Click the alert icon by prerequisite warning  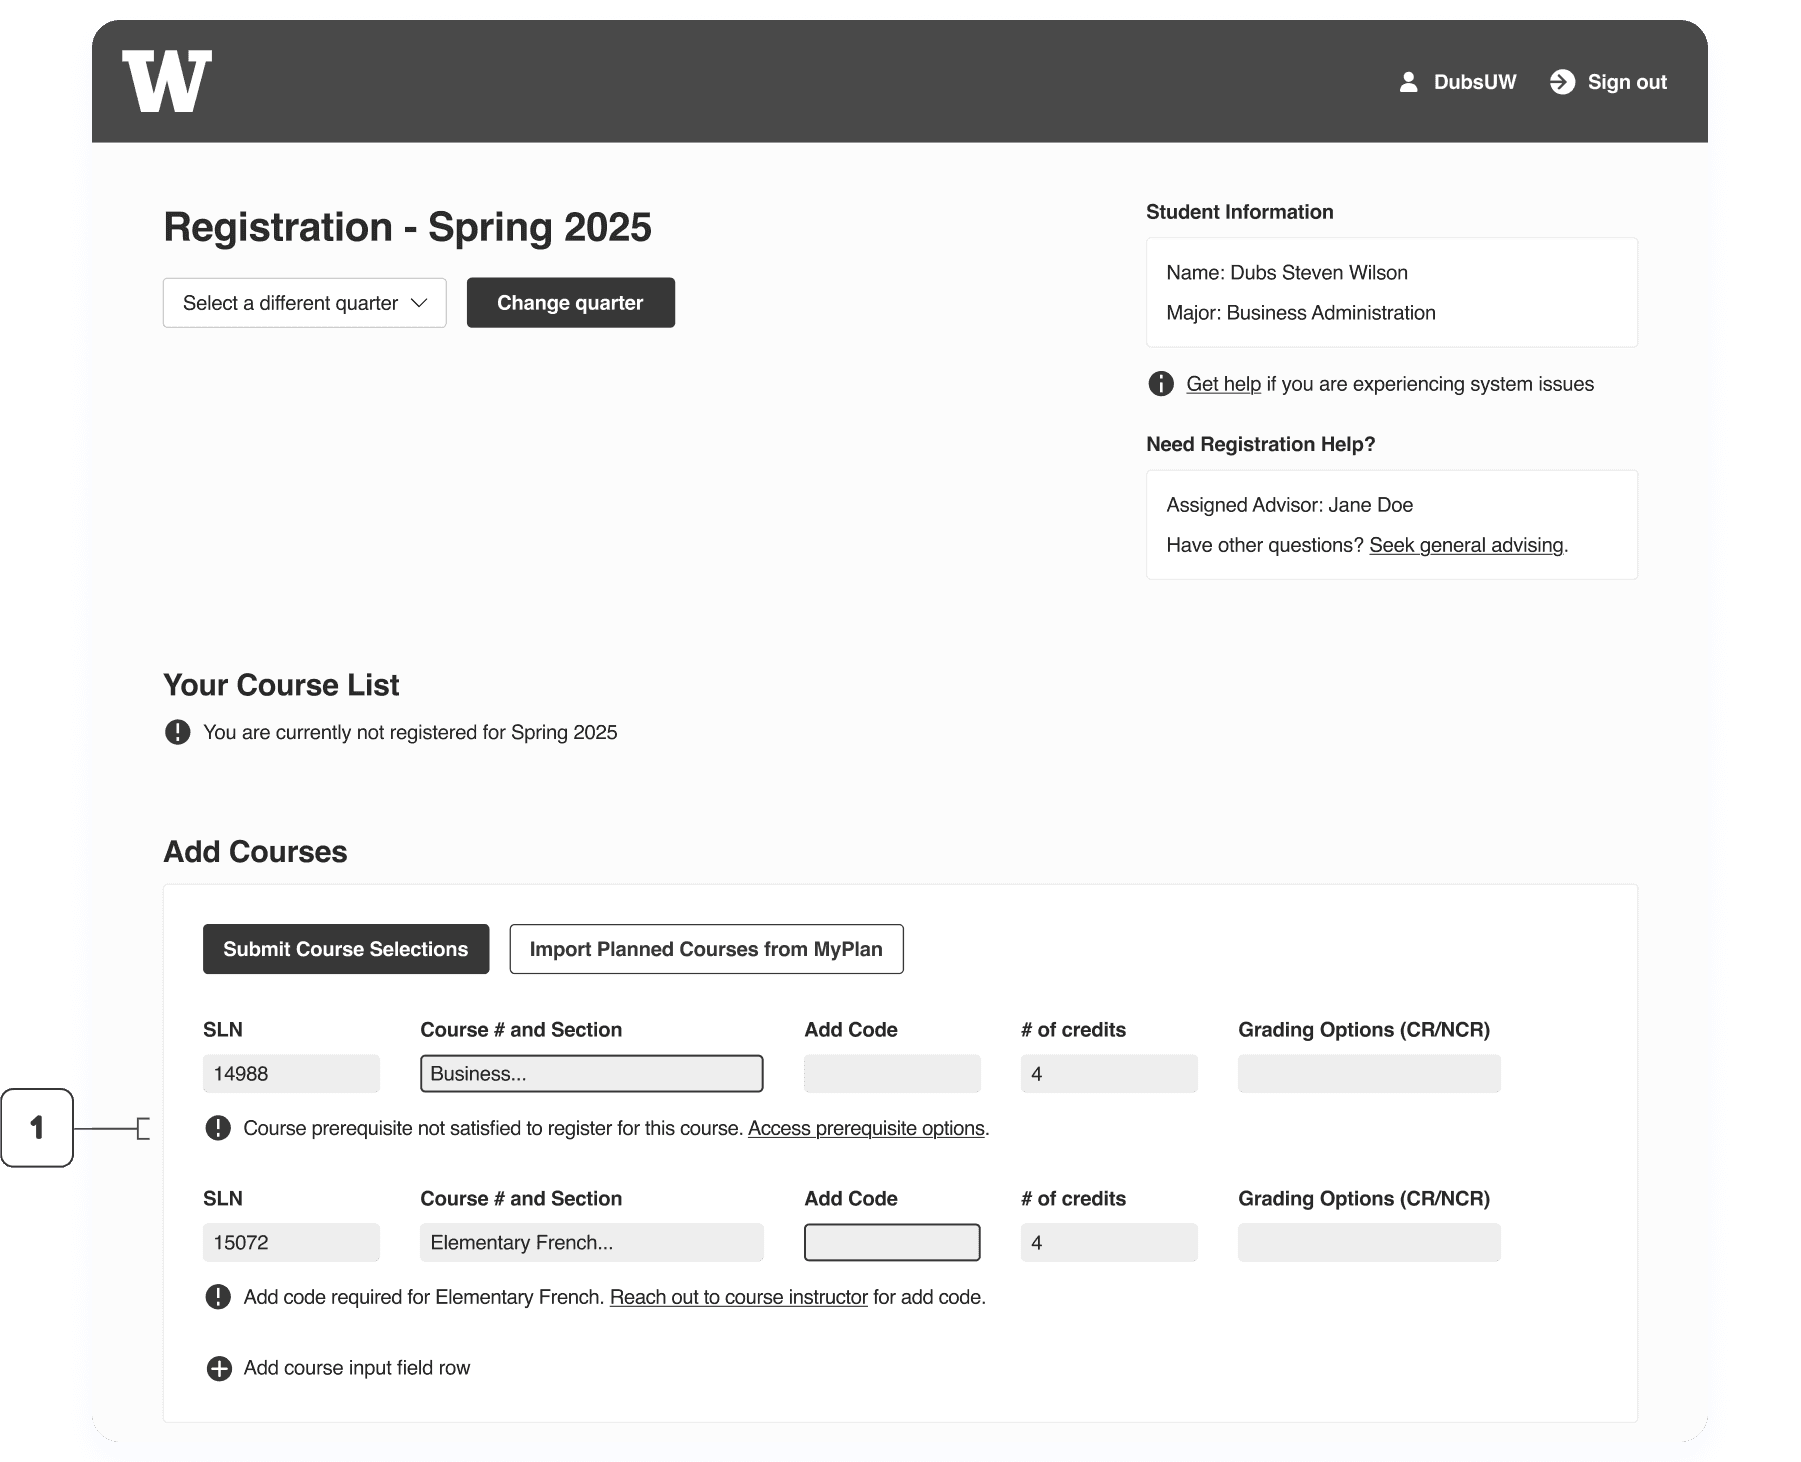(218, 1128)
